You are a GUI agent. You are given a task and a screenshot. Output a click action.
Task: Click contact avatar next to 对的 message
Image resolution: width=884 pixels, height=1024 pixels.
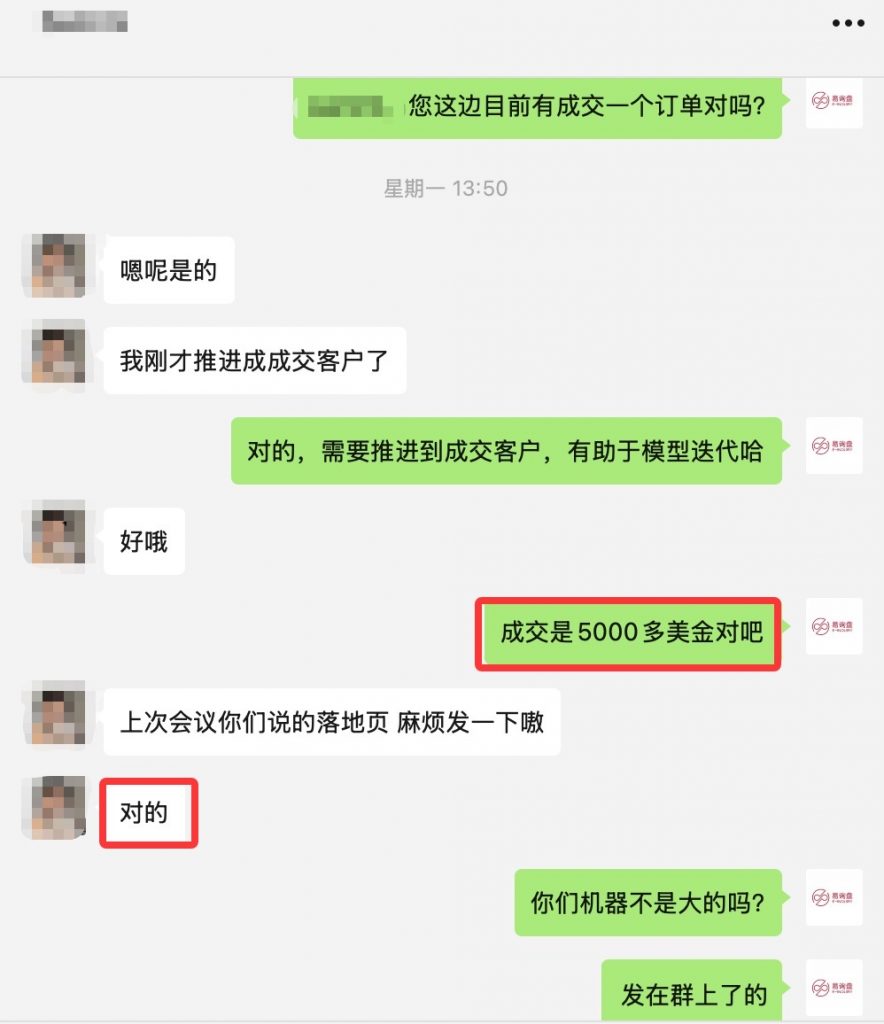pyautogui.click(x=58, y=808)
